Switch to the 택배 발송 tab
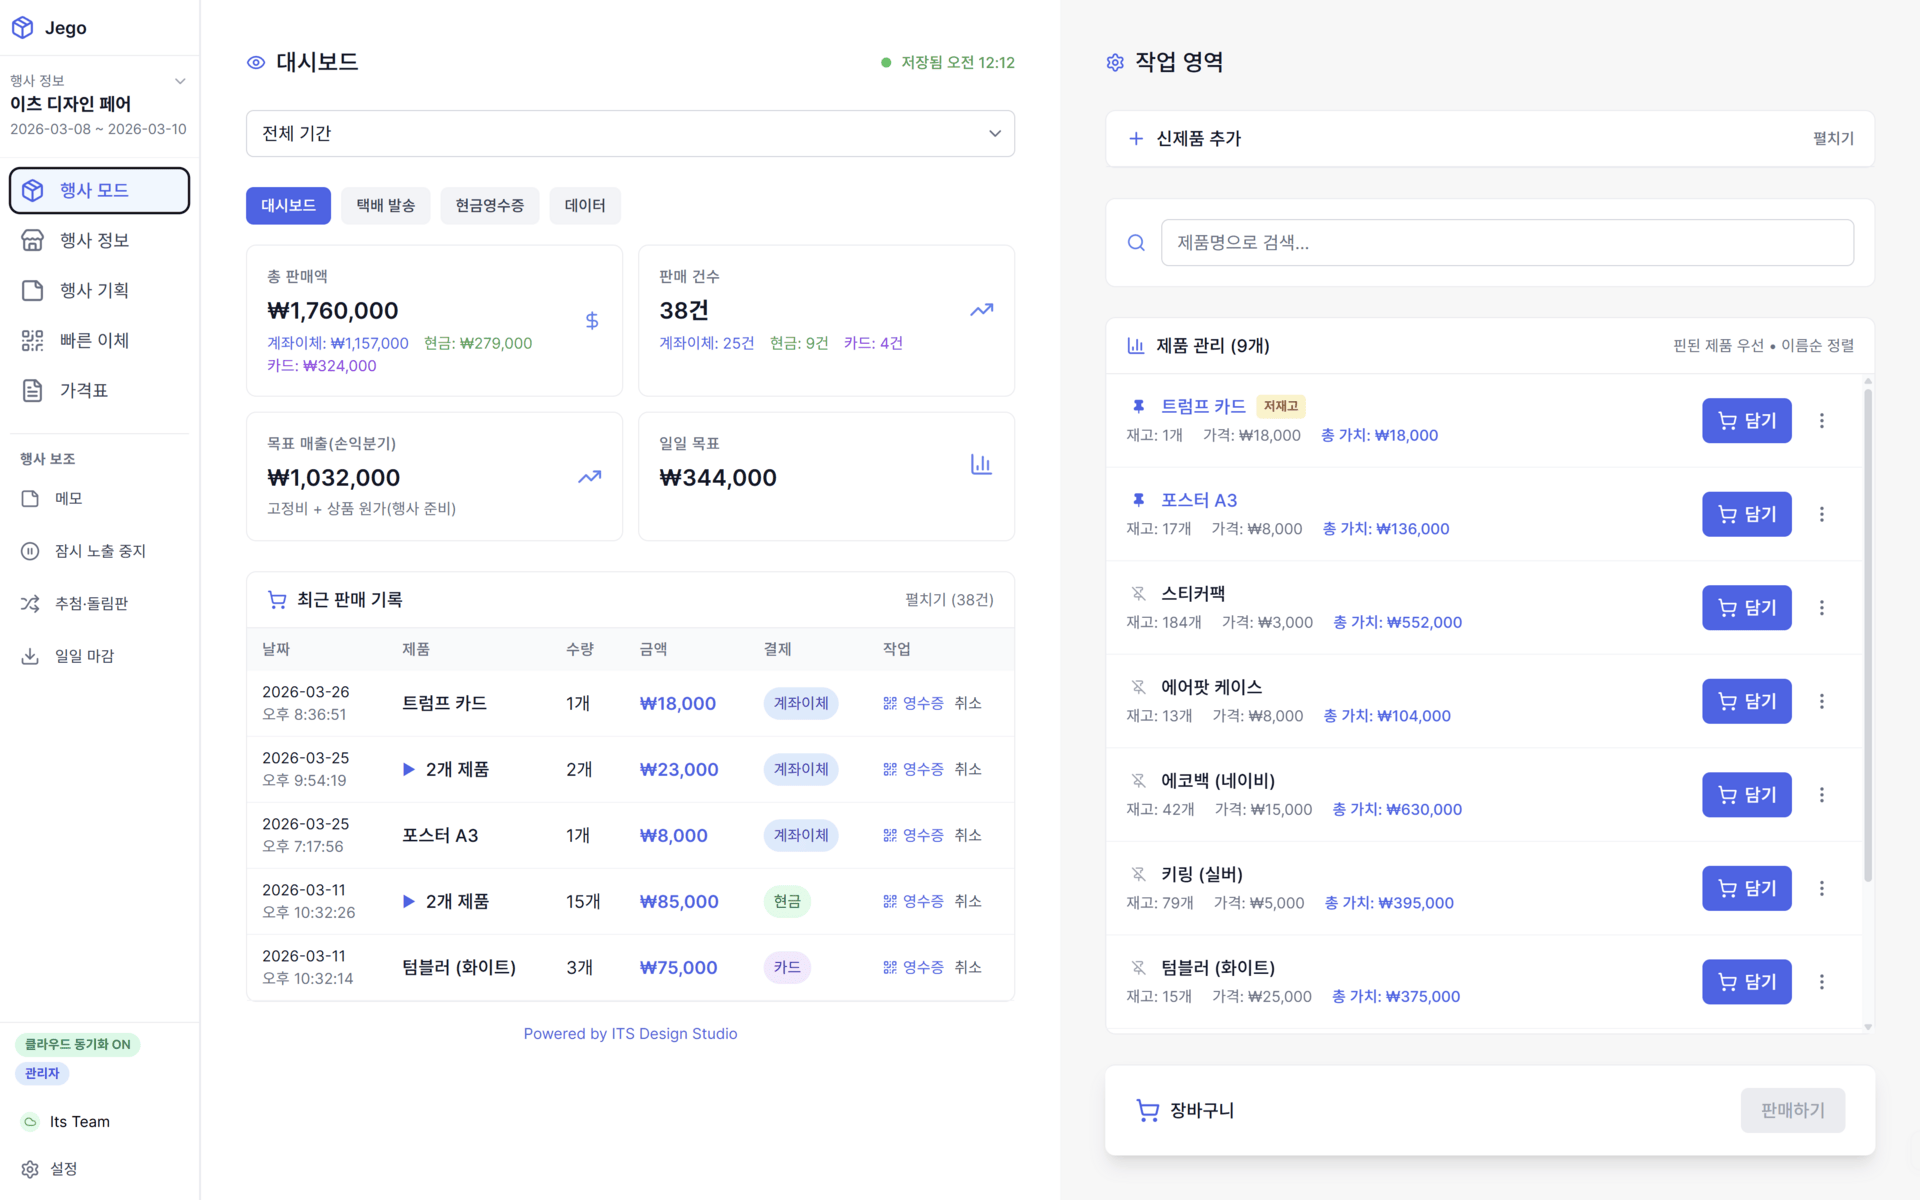Image resolution: width=1920 pixels, height=1200 pixels. (x=385, y=205)
